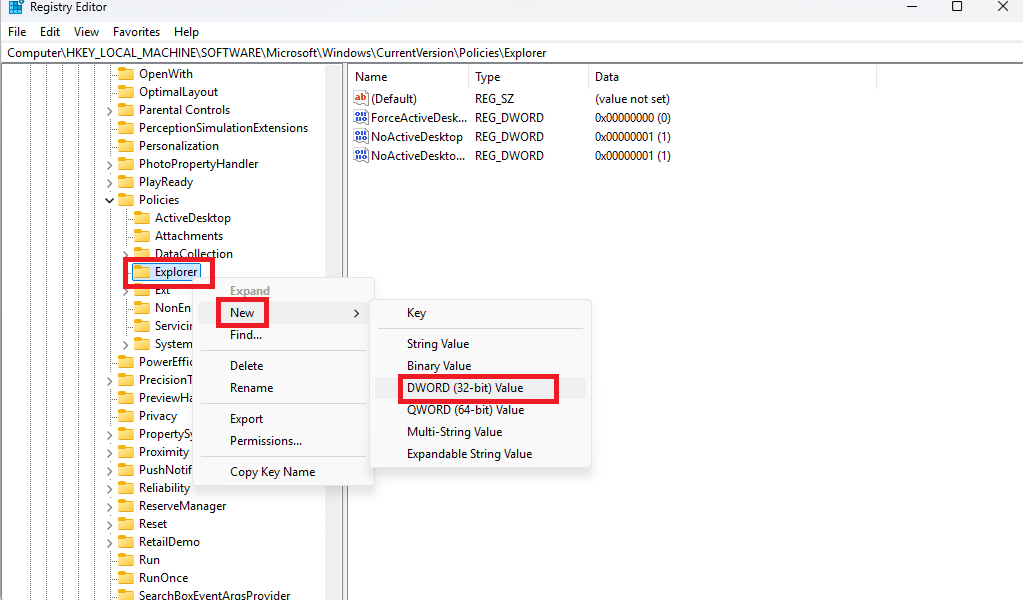Choose Rename in the context menu
Image resolution: width=1023 pixels, height=600 pixels.
pos(284,388)
